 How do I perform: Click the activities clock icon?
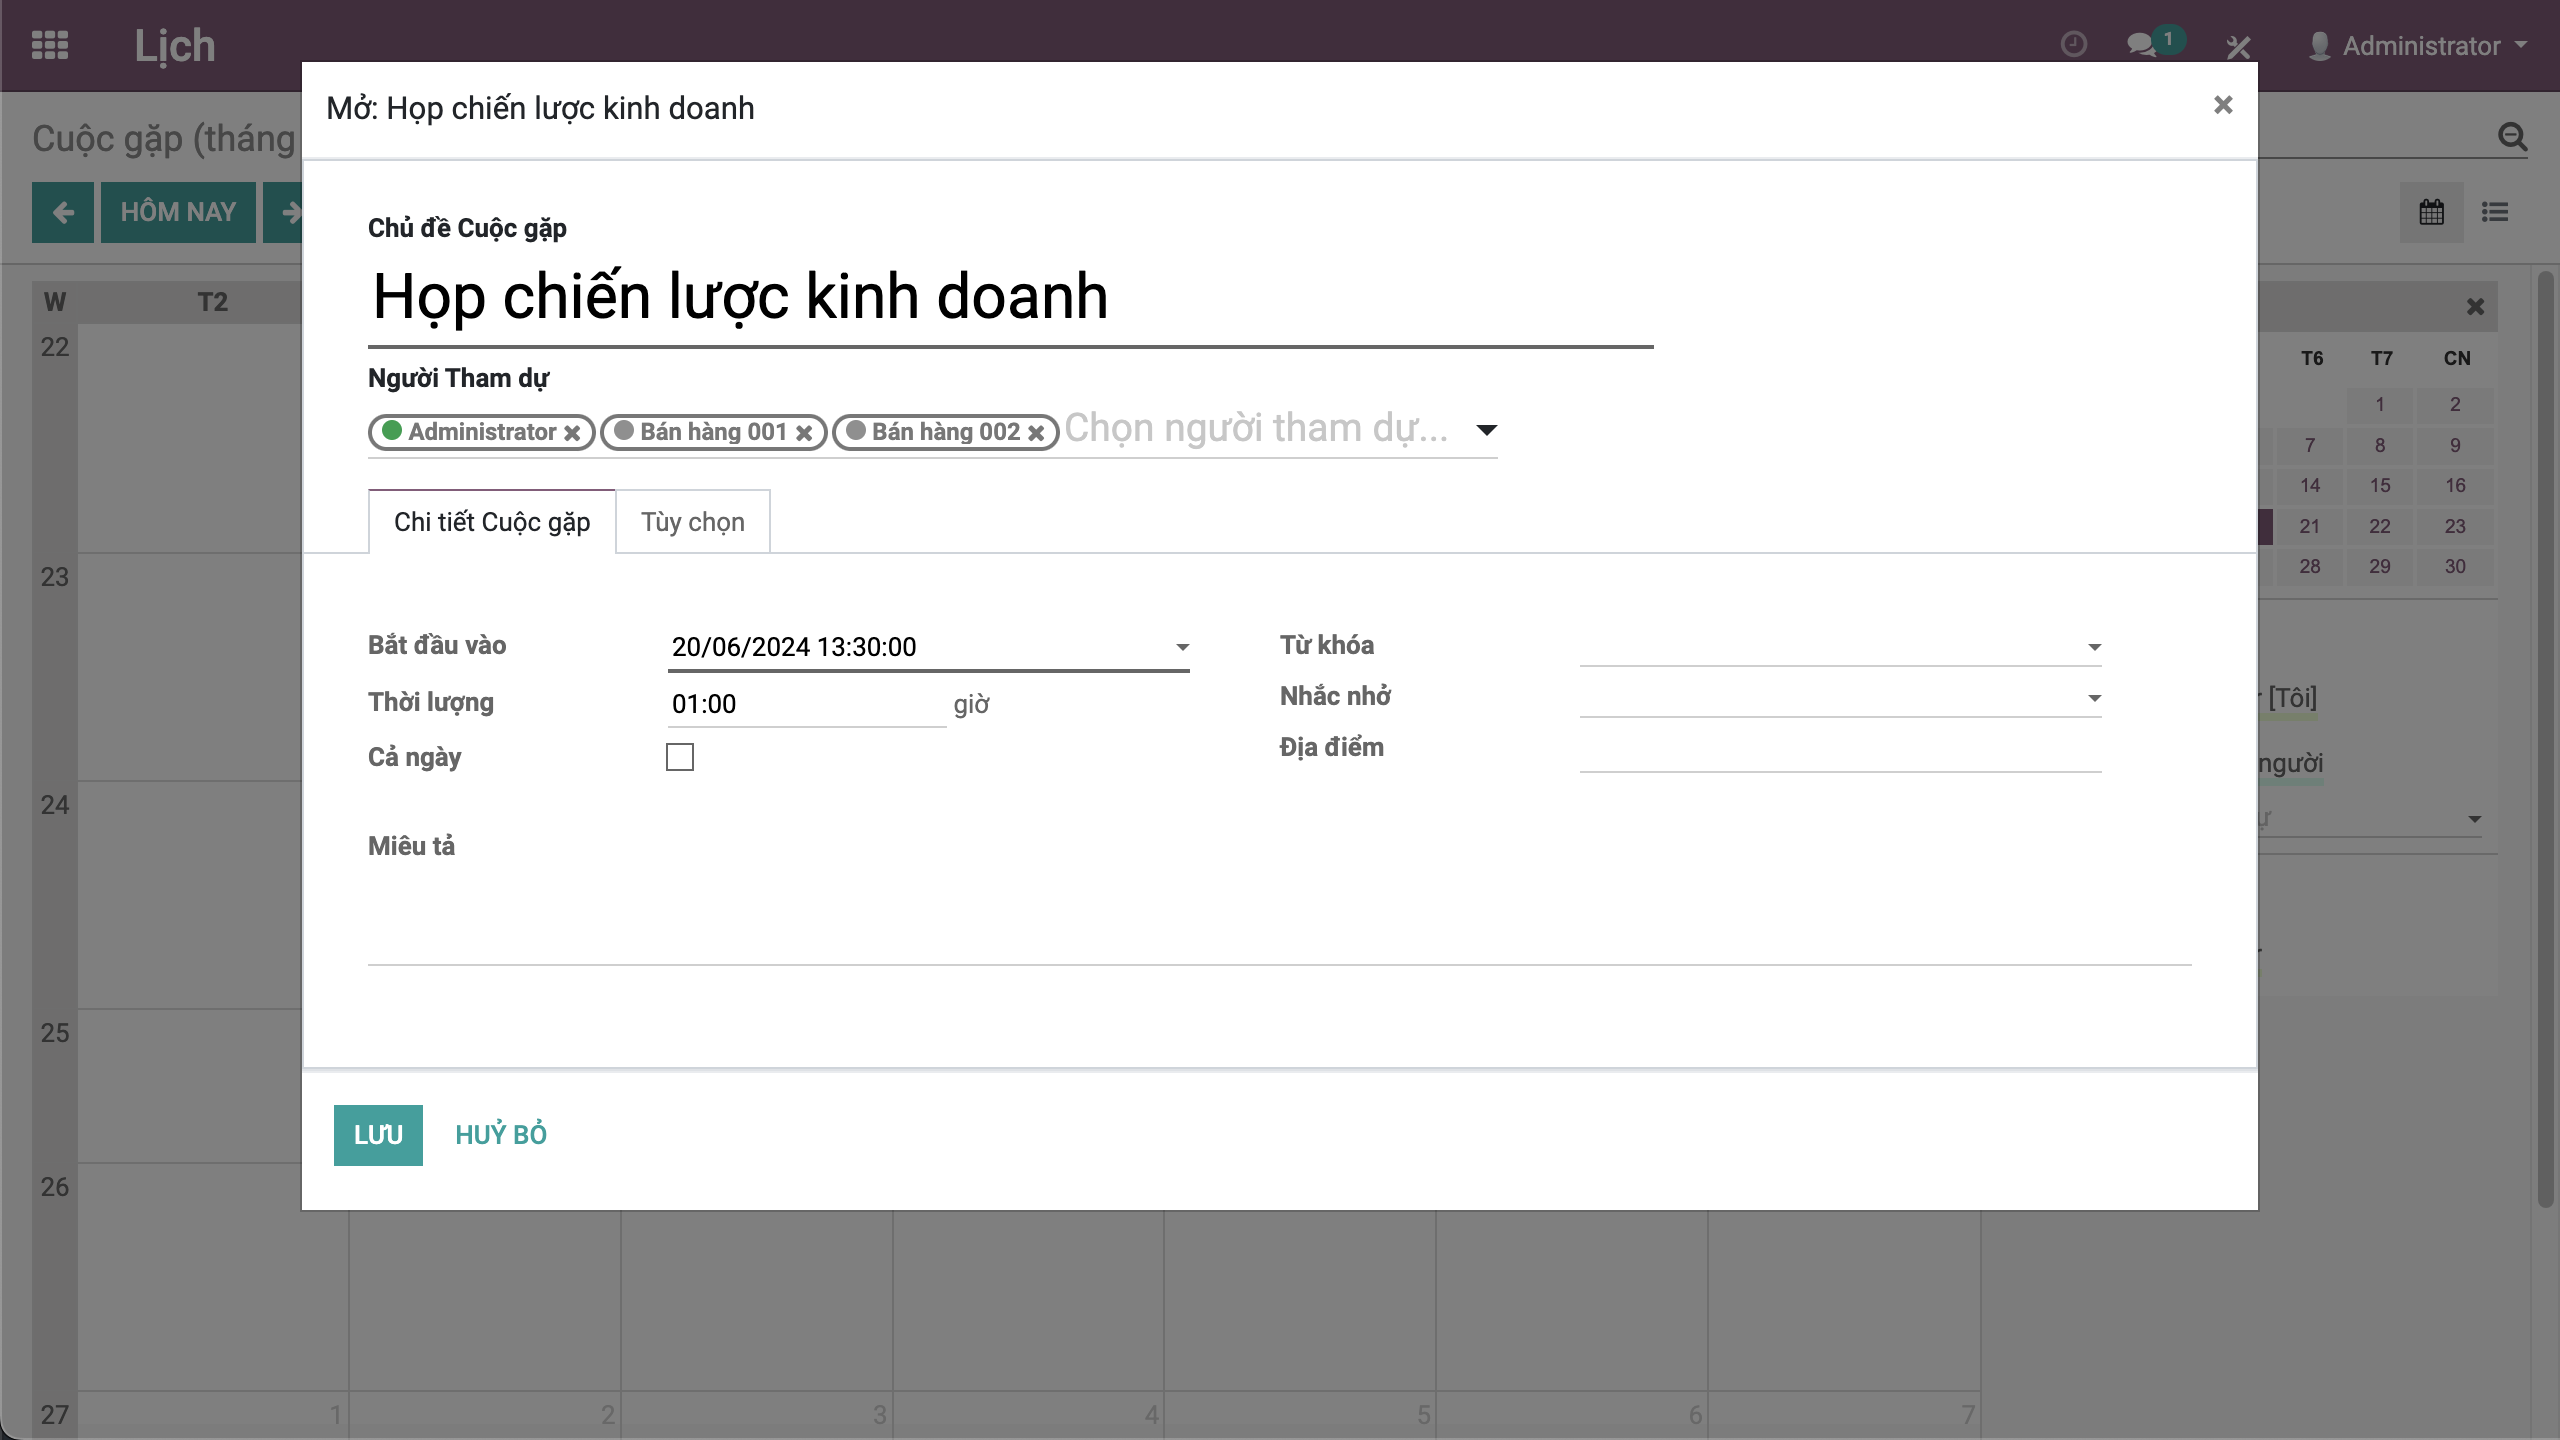point(2074,45)
